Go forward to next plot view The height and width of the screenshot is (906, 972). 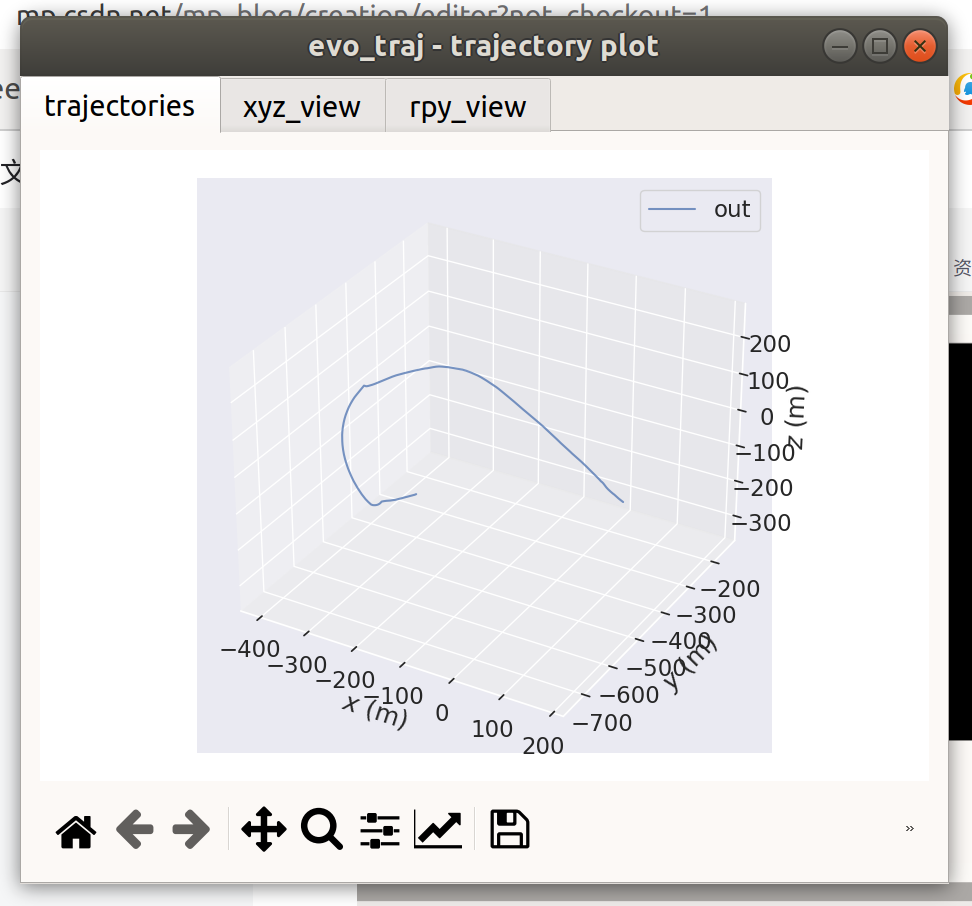[x=192, y=829]
